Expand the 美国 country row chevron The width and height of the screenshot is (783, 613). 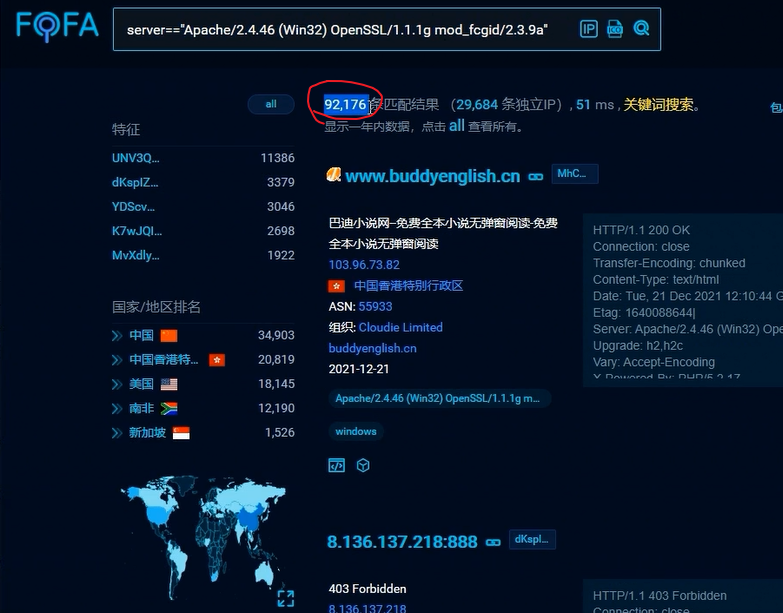[x=117, y=384]
